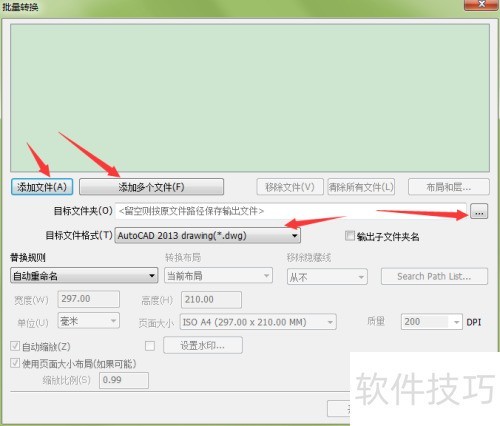Close the 批量转换 dialog window
Image resolution: width=500 pixels, height=426 pixels.
[x=481, y=5]
